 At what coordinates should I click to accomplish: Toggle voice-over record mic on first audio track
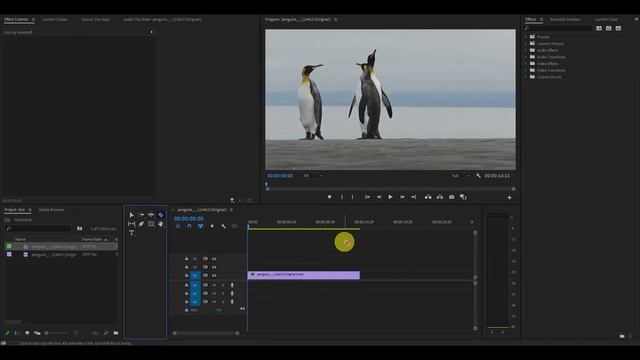pos(232,285)
